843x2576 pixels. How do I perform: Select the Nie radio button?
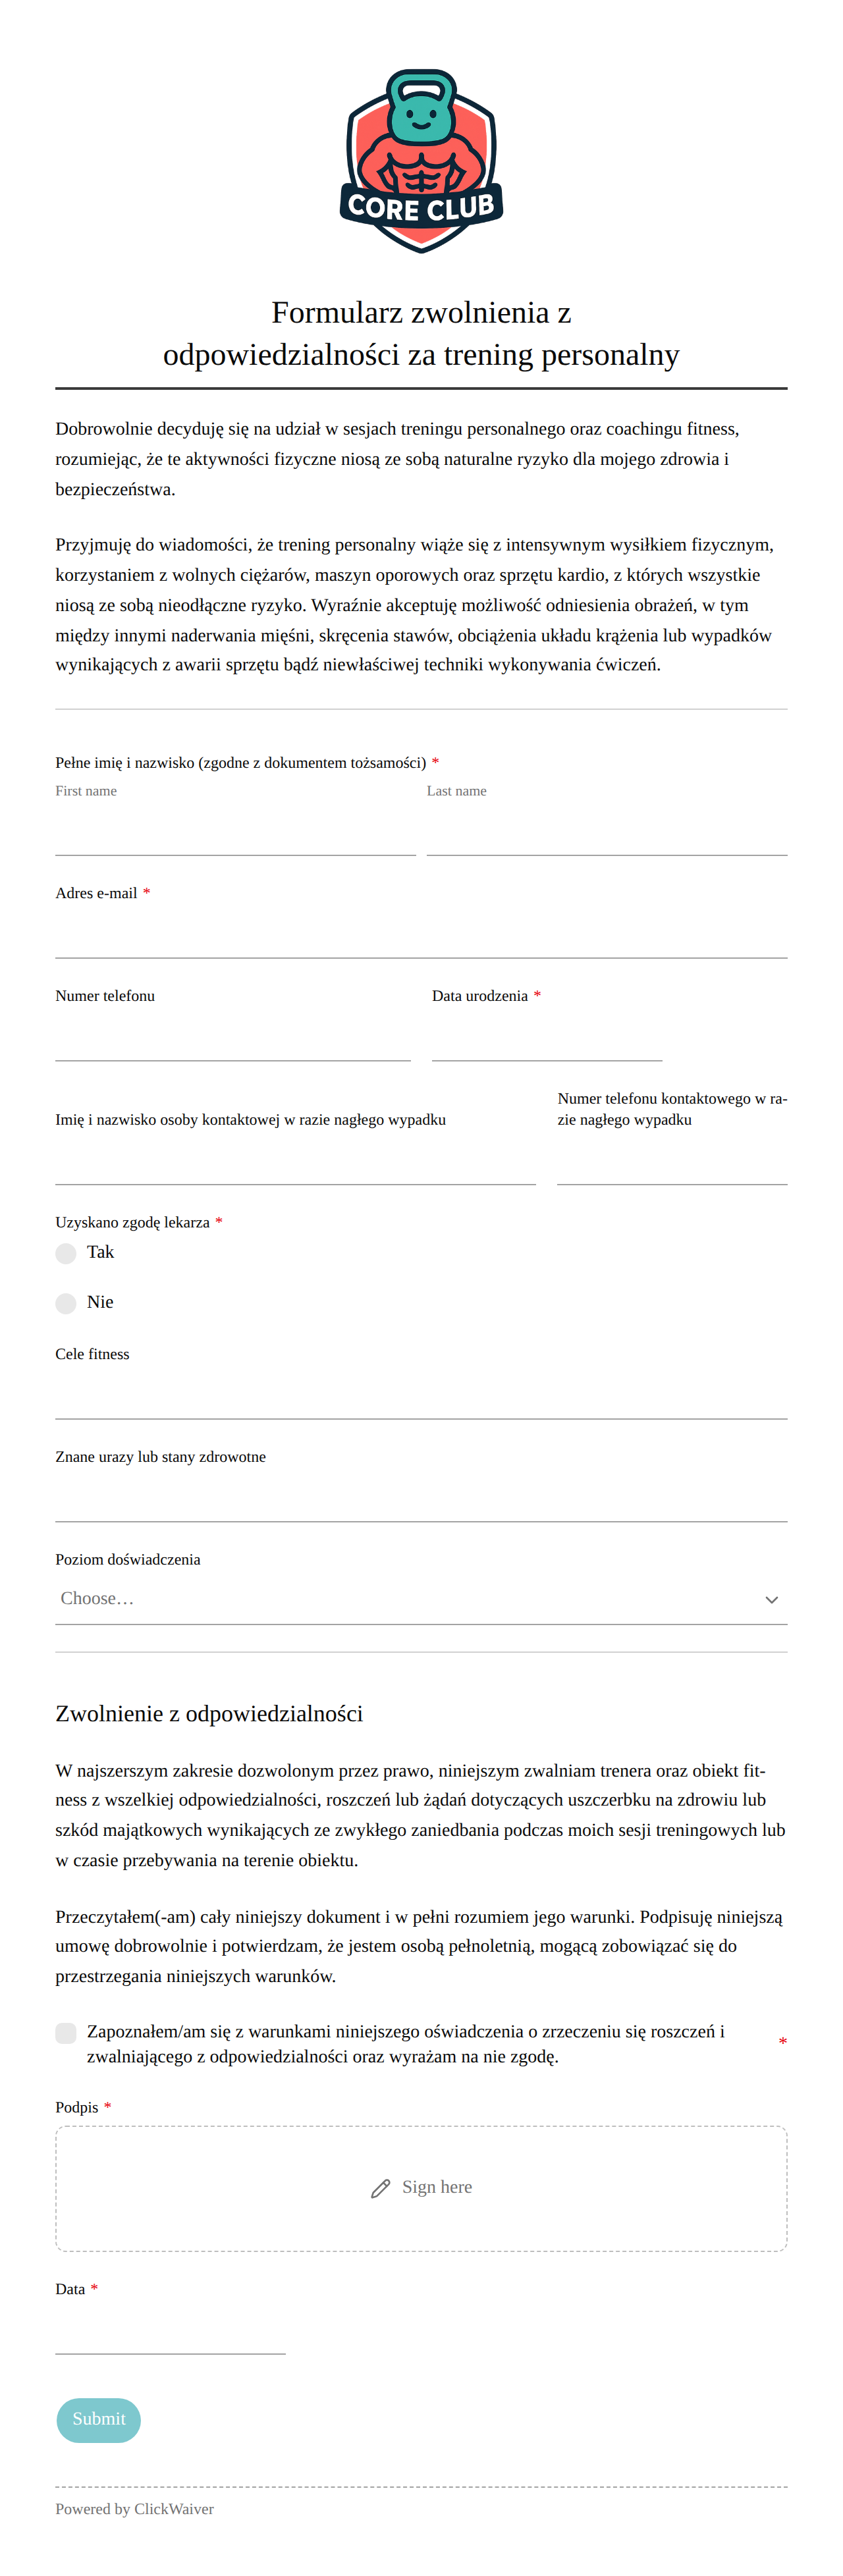click(66, 1303)
